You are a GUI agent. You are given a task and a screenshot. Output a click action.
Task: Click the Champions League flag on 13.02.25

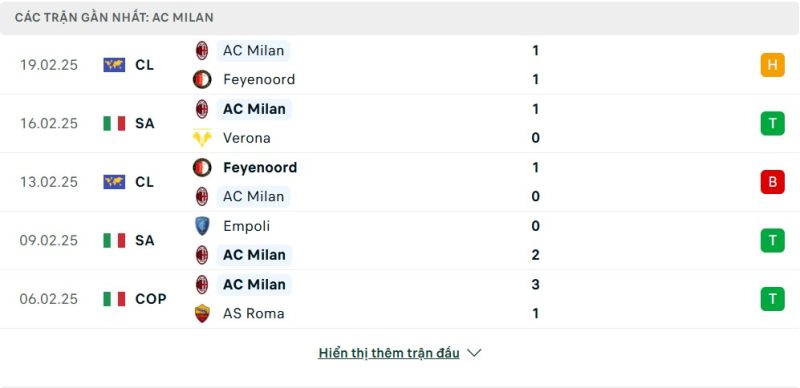[114, 182]
